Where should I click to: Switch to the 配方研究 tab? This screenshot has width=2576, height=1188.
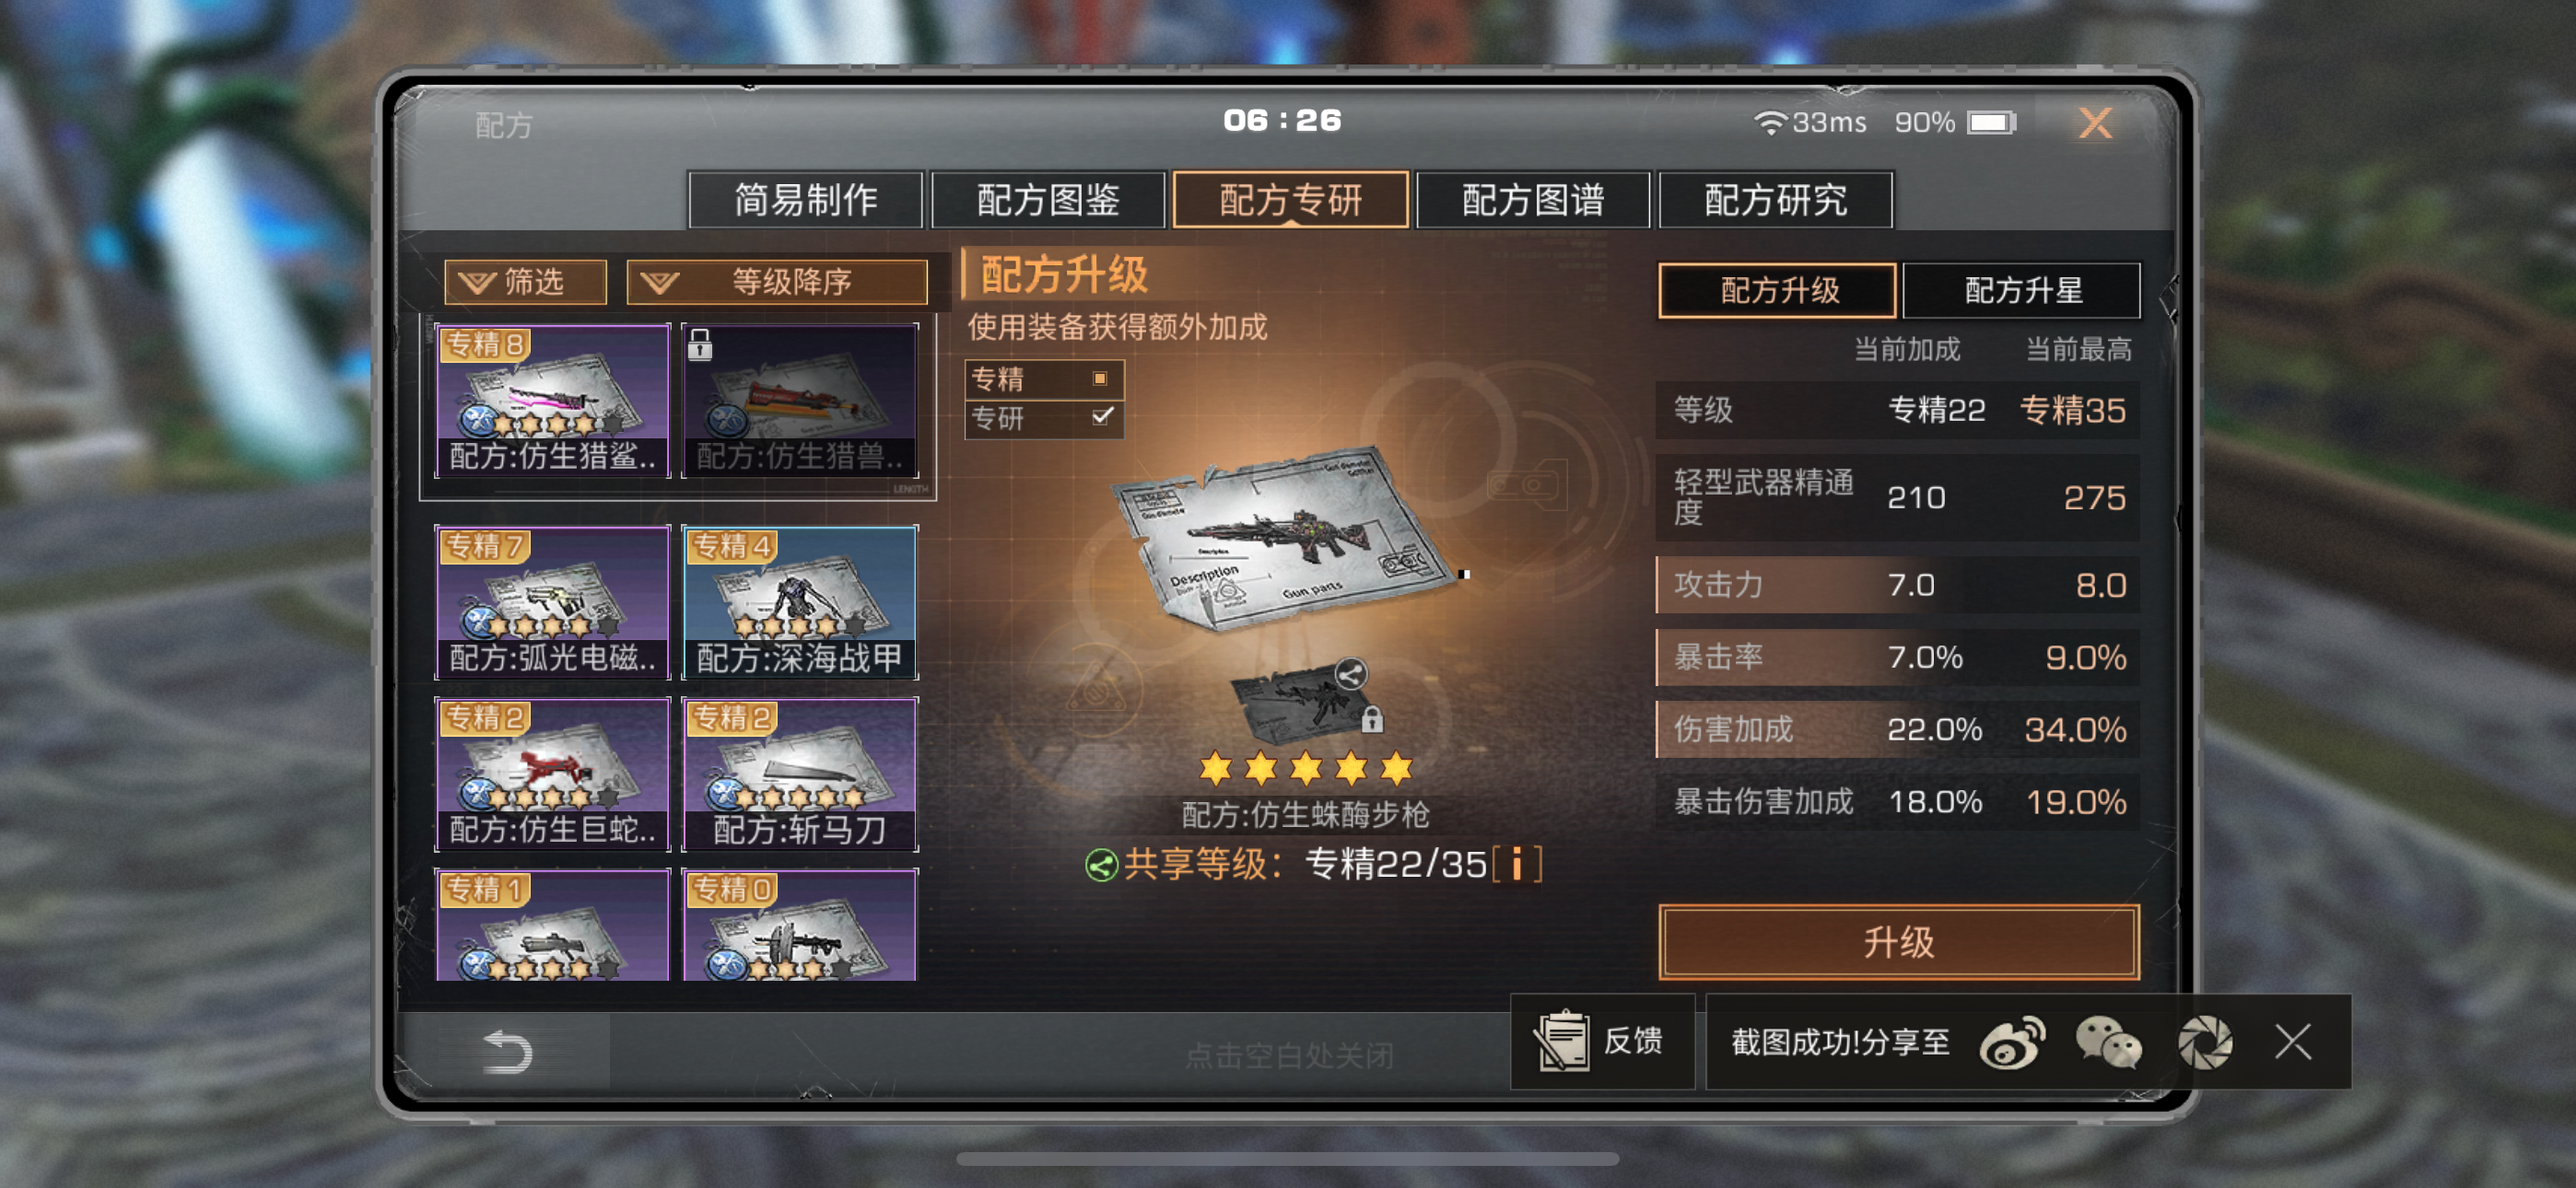tap(1775, 200)
